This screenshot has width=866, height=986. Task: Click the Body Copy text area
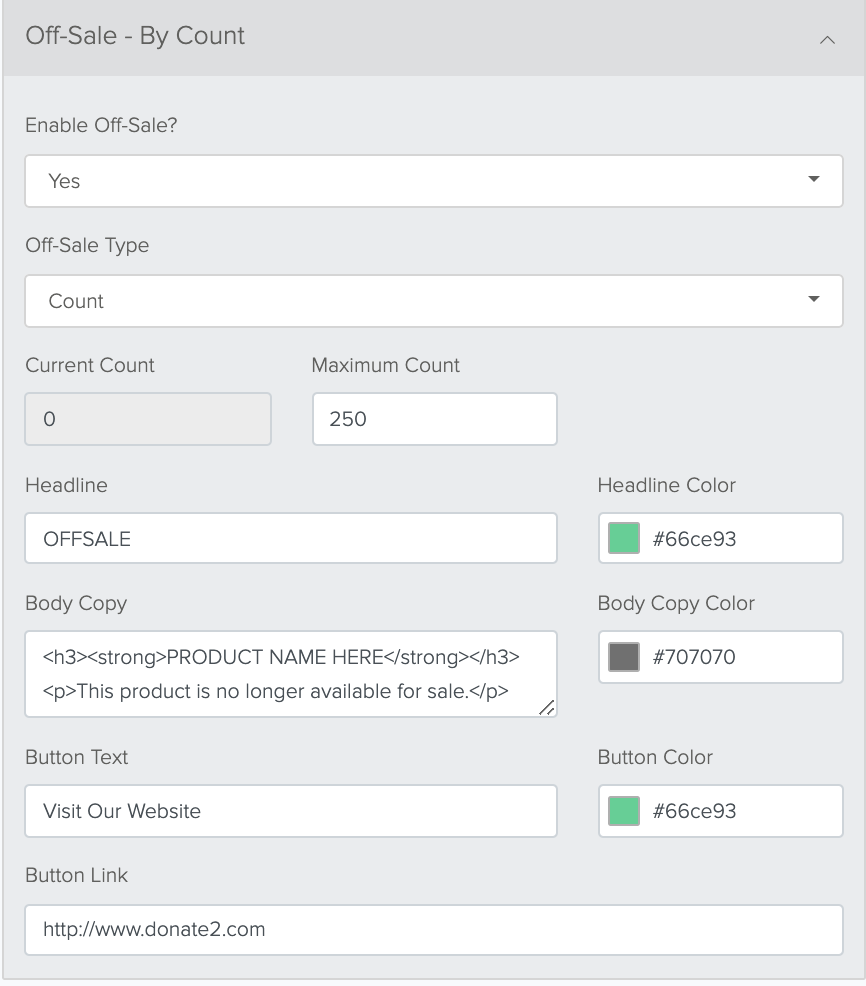tap(291, 674)
